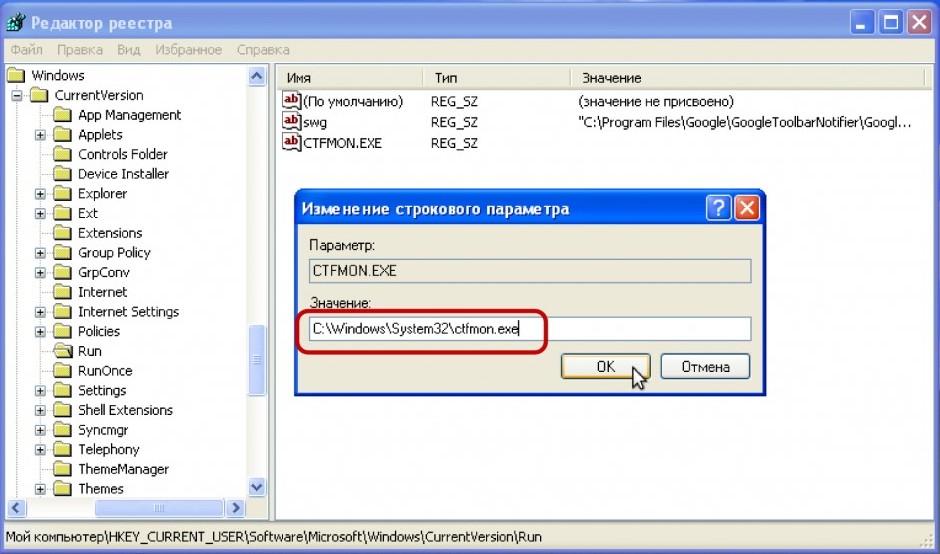Select the Internet Settings folder icon

62,312
